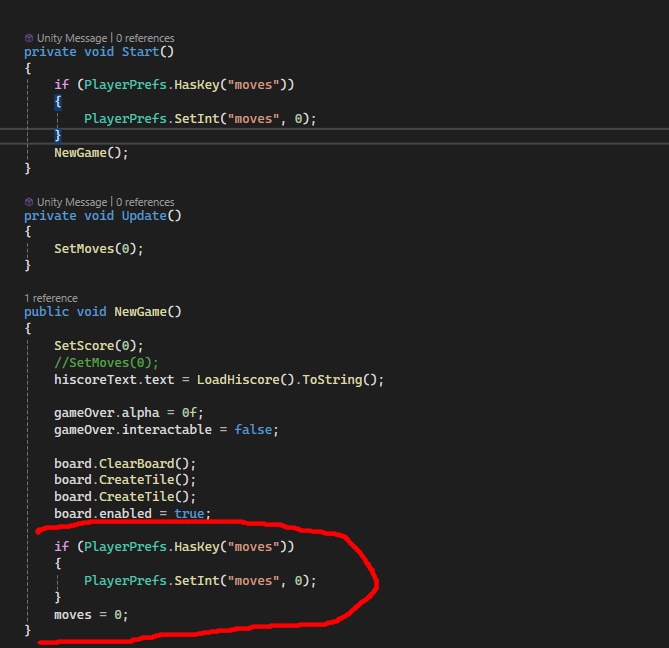Image resolution: width=669 pixels, height=648 pixels.
Task: Click 'private' keyword of Start declaration
Action: 50,52
